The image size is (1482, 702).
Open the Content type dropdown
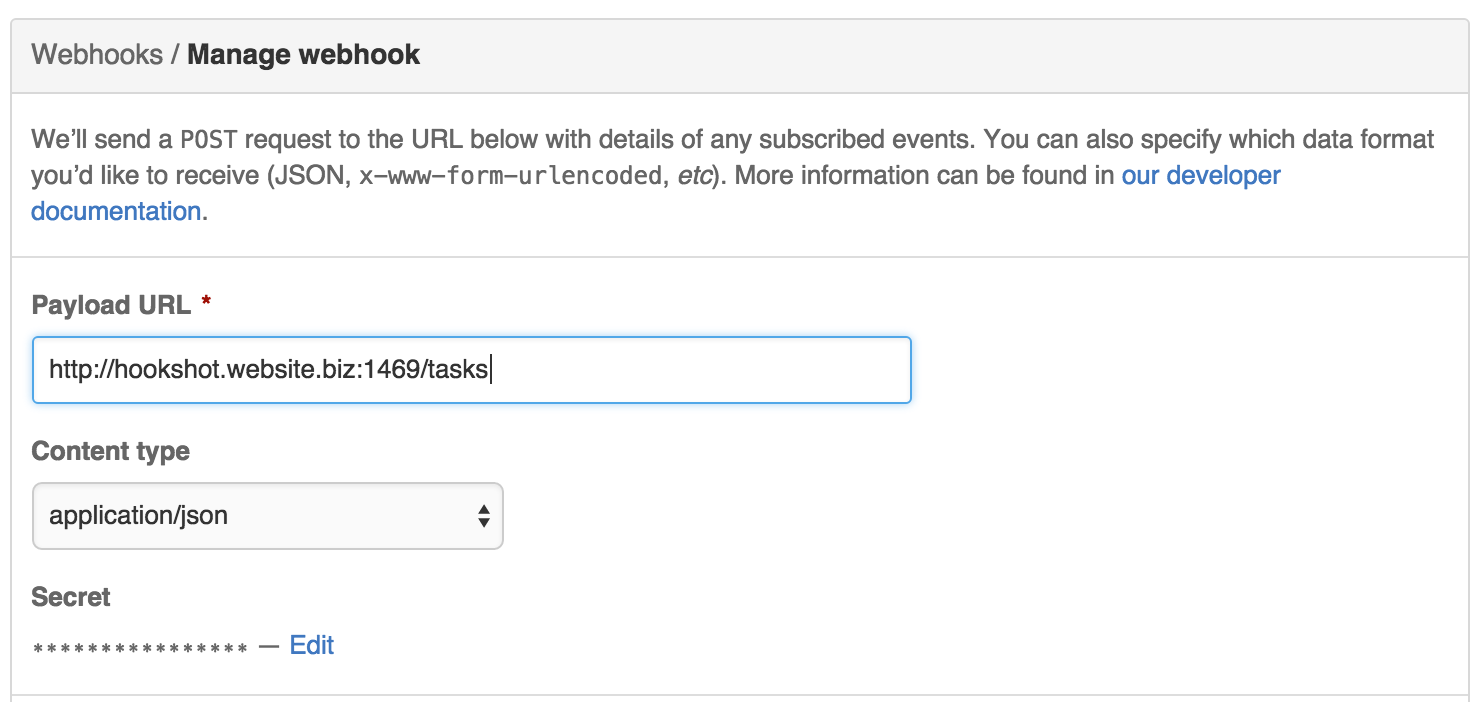(267, 516)
